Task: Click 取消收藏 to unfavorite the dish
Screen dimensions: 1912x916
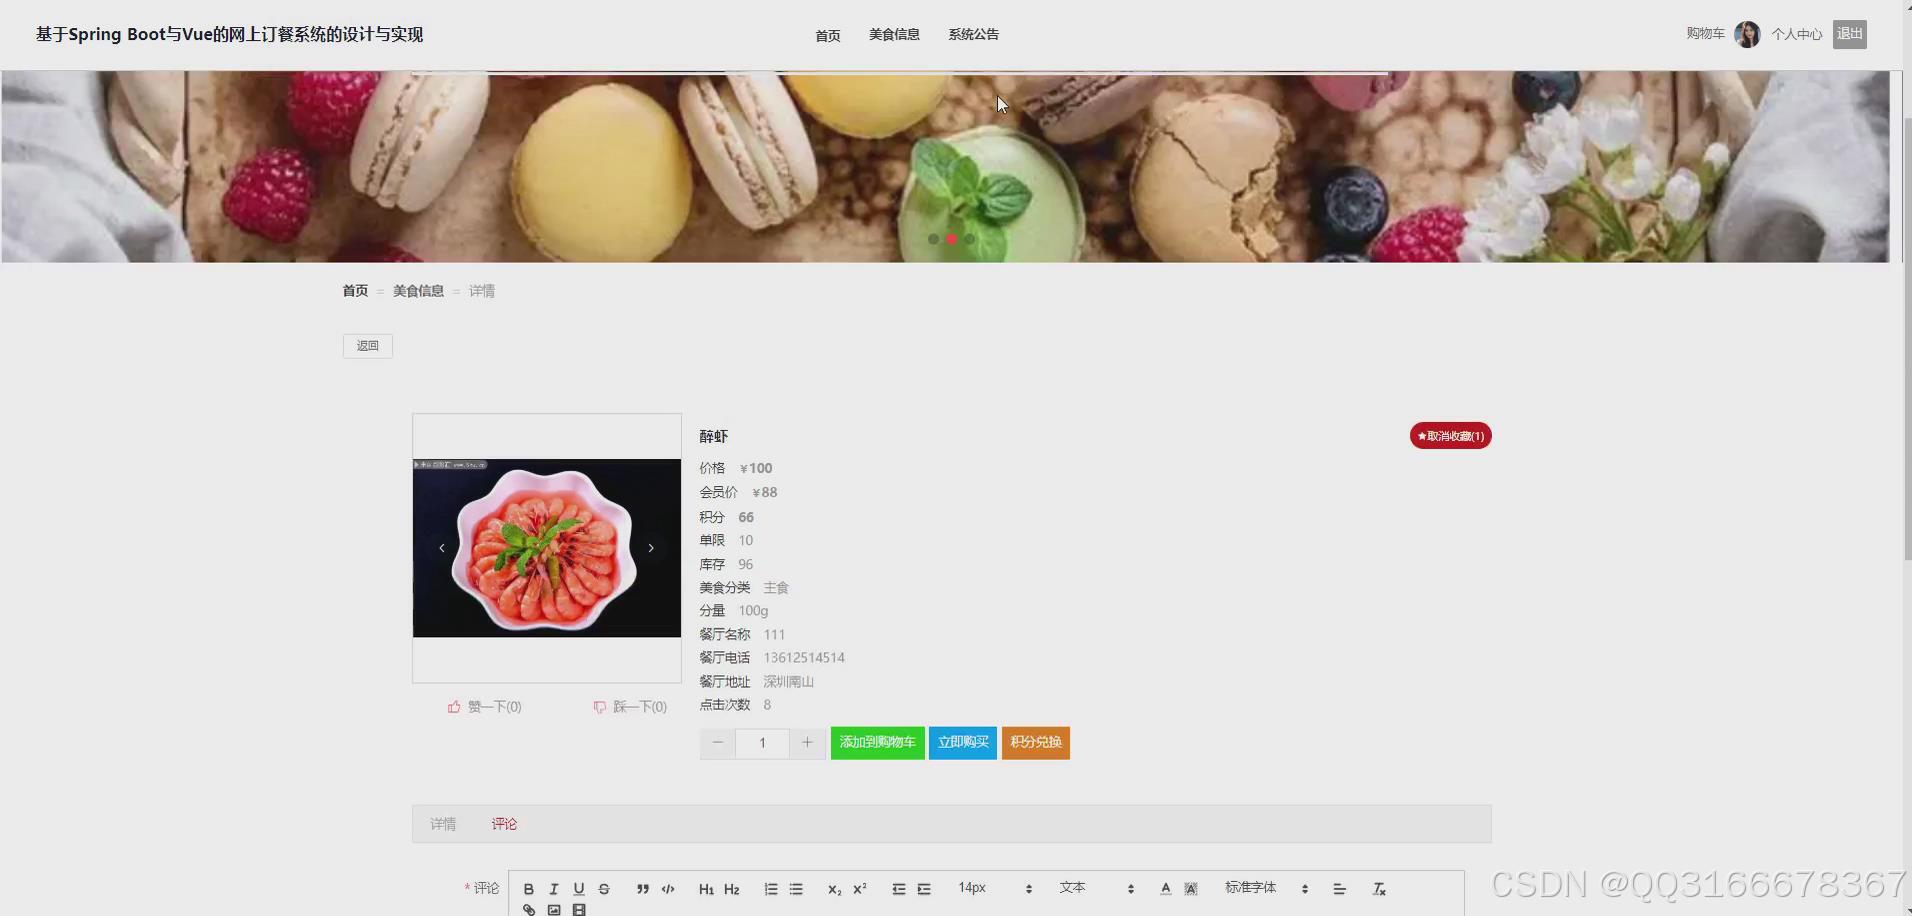Action: pyautogui.click(x=1450, y=435)
